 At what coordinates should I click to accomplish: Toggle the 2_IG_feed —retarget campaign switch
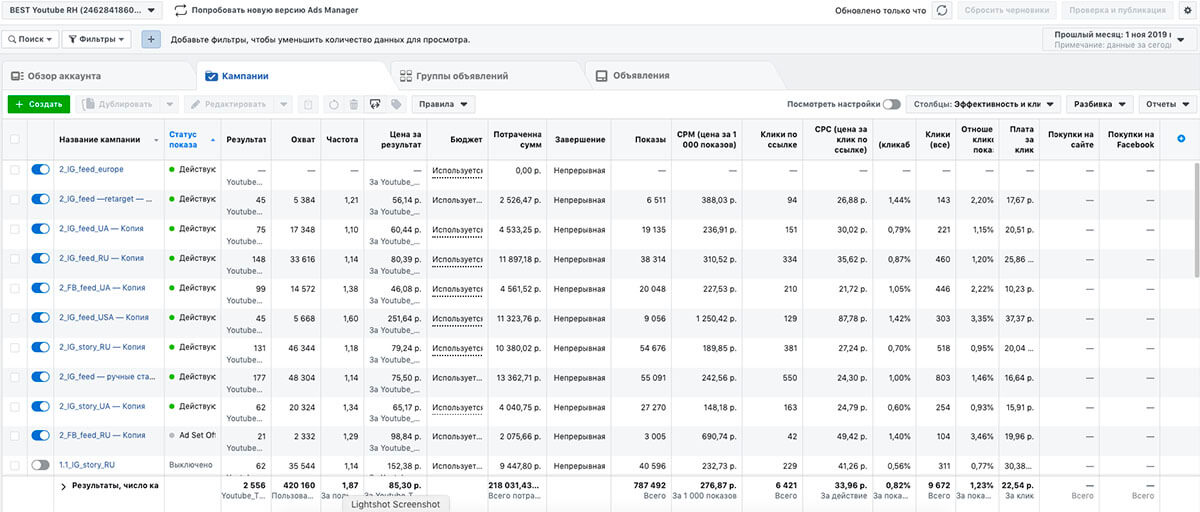pos(40,200)
